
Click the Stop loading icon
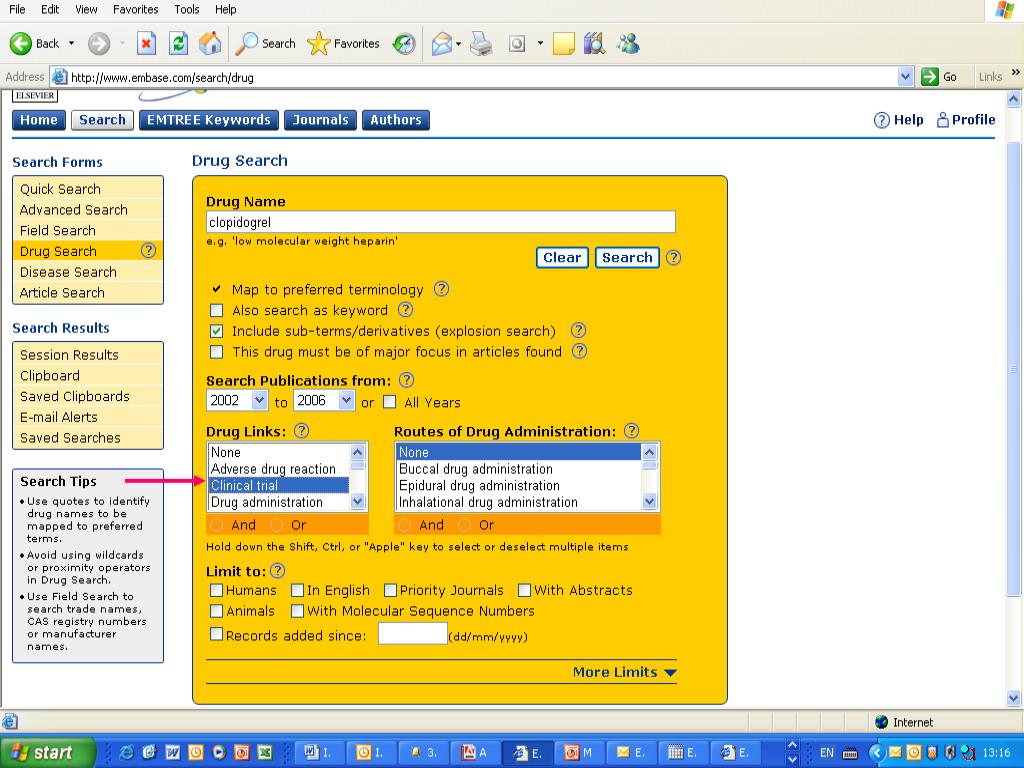click(146, 44)
